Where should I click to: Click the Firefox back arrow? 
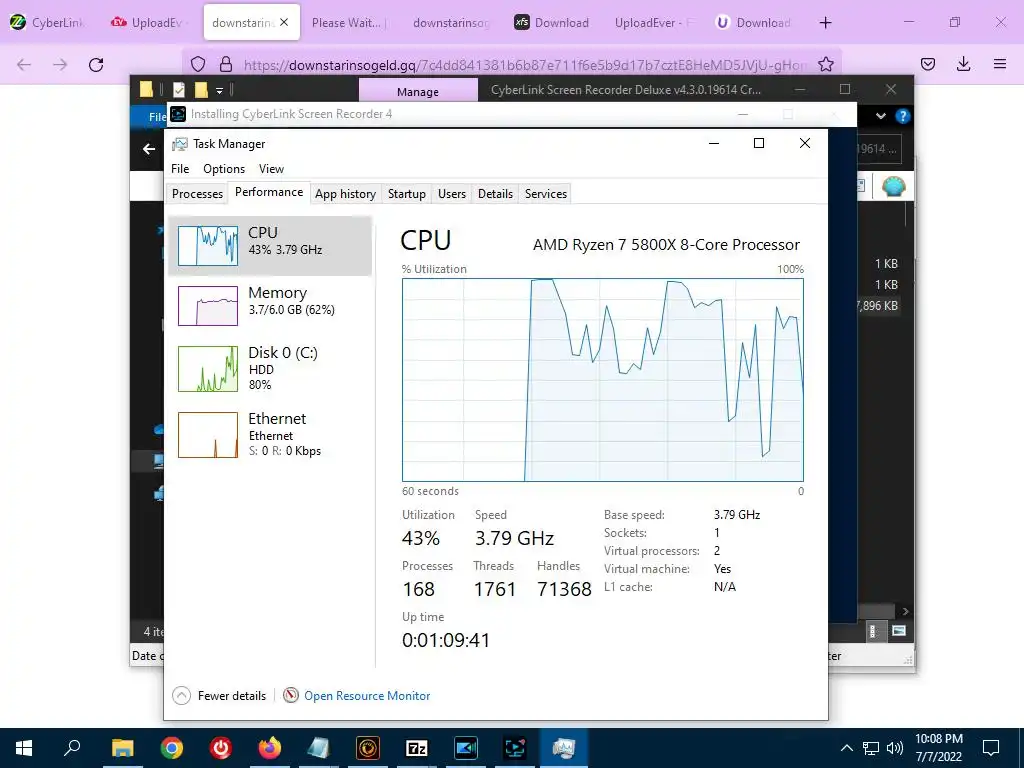coord(24,64)
